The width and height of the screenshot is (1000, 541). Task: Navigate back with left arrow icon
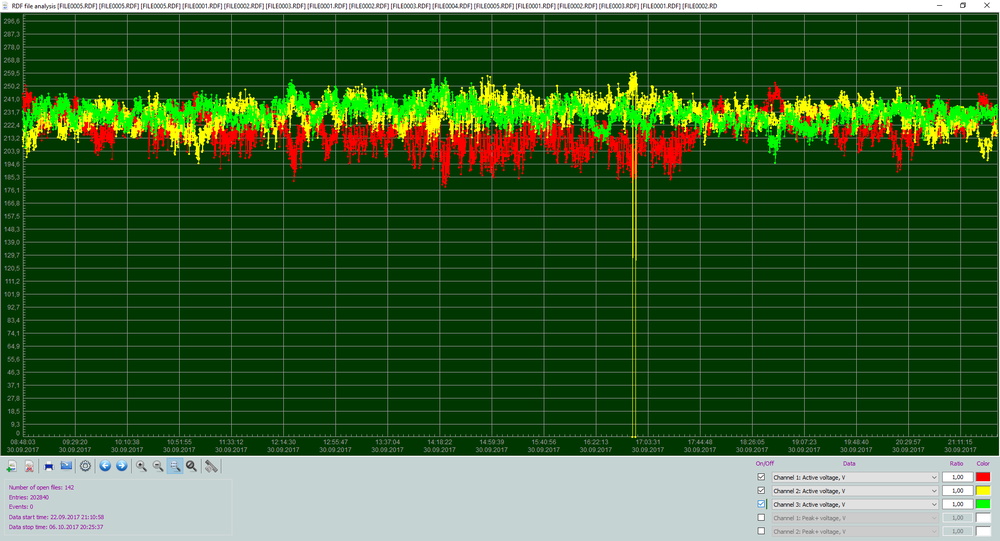(x=104, y=466)
